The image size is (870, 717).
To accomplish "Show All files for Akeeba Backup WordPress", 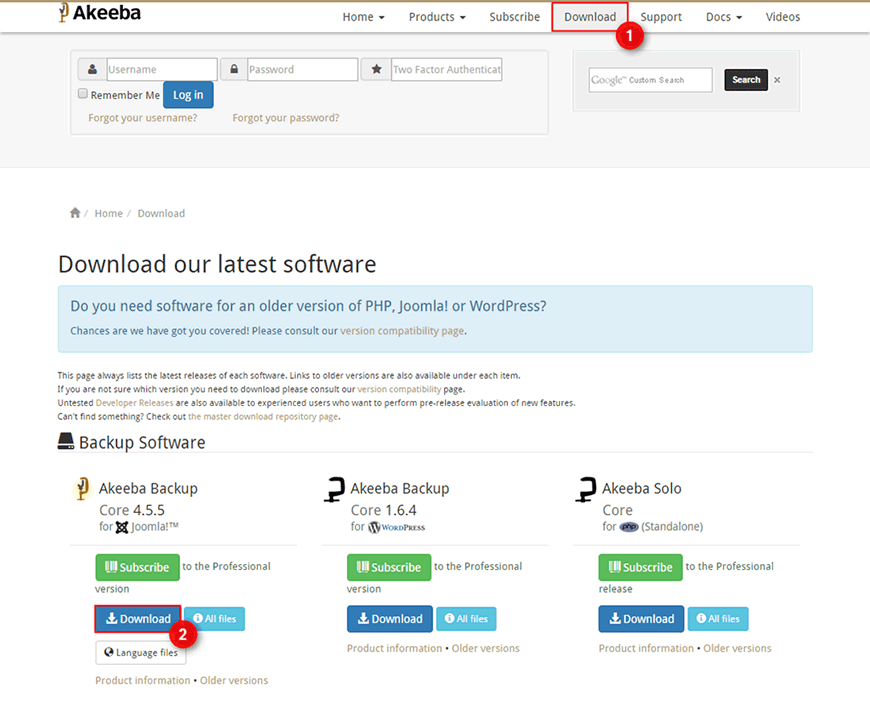I will (x=466, y=619).
